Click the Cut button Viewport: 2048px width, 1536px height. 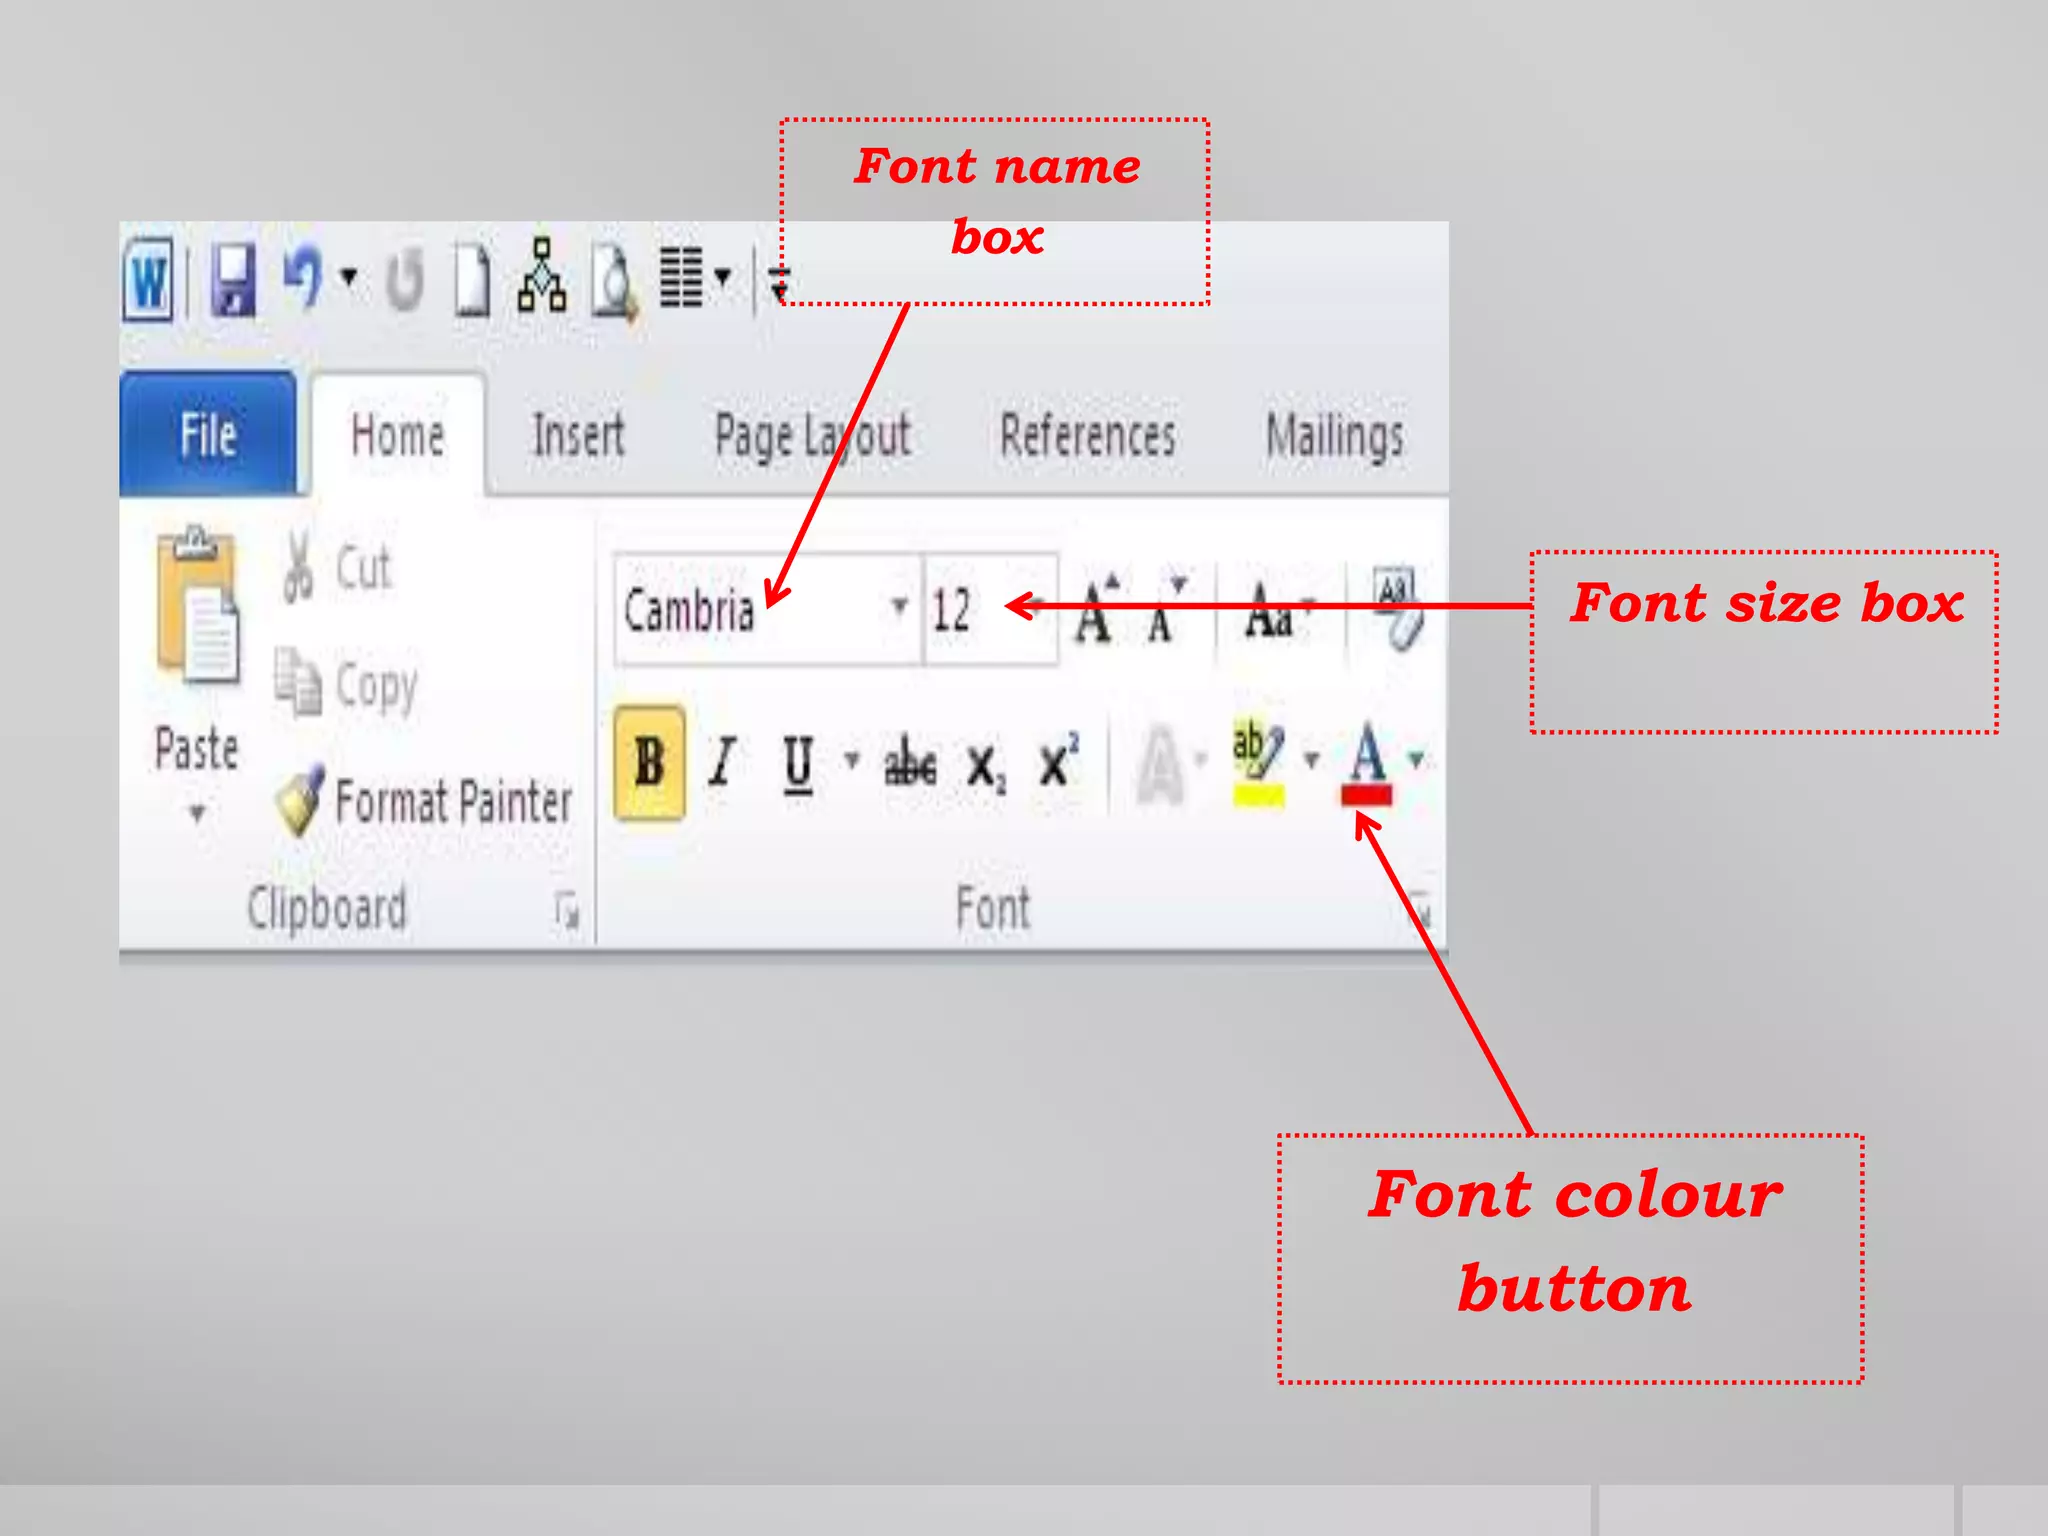coord(337,568)
